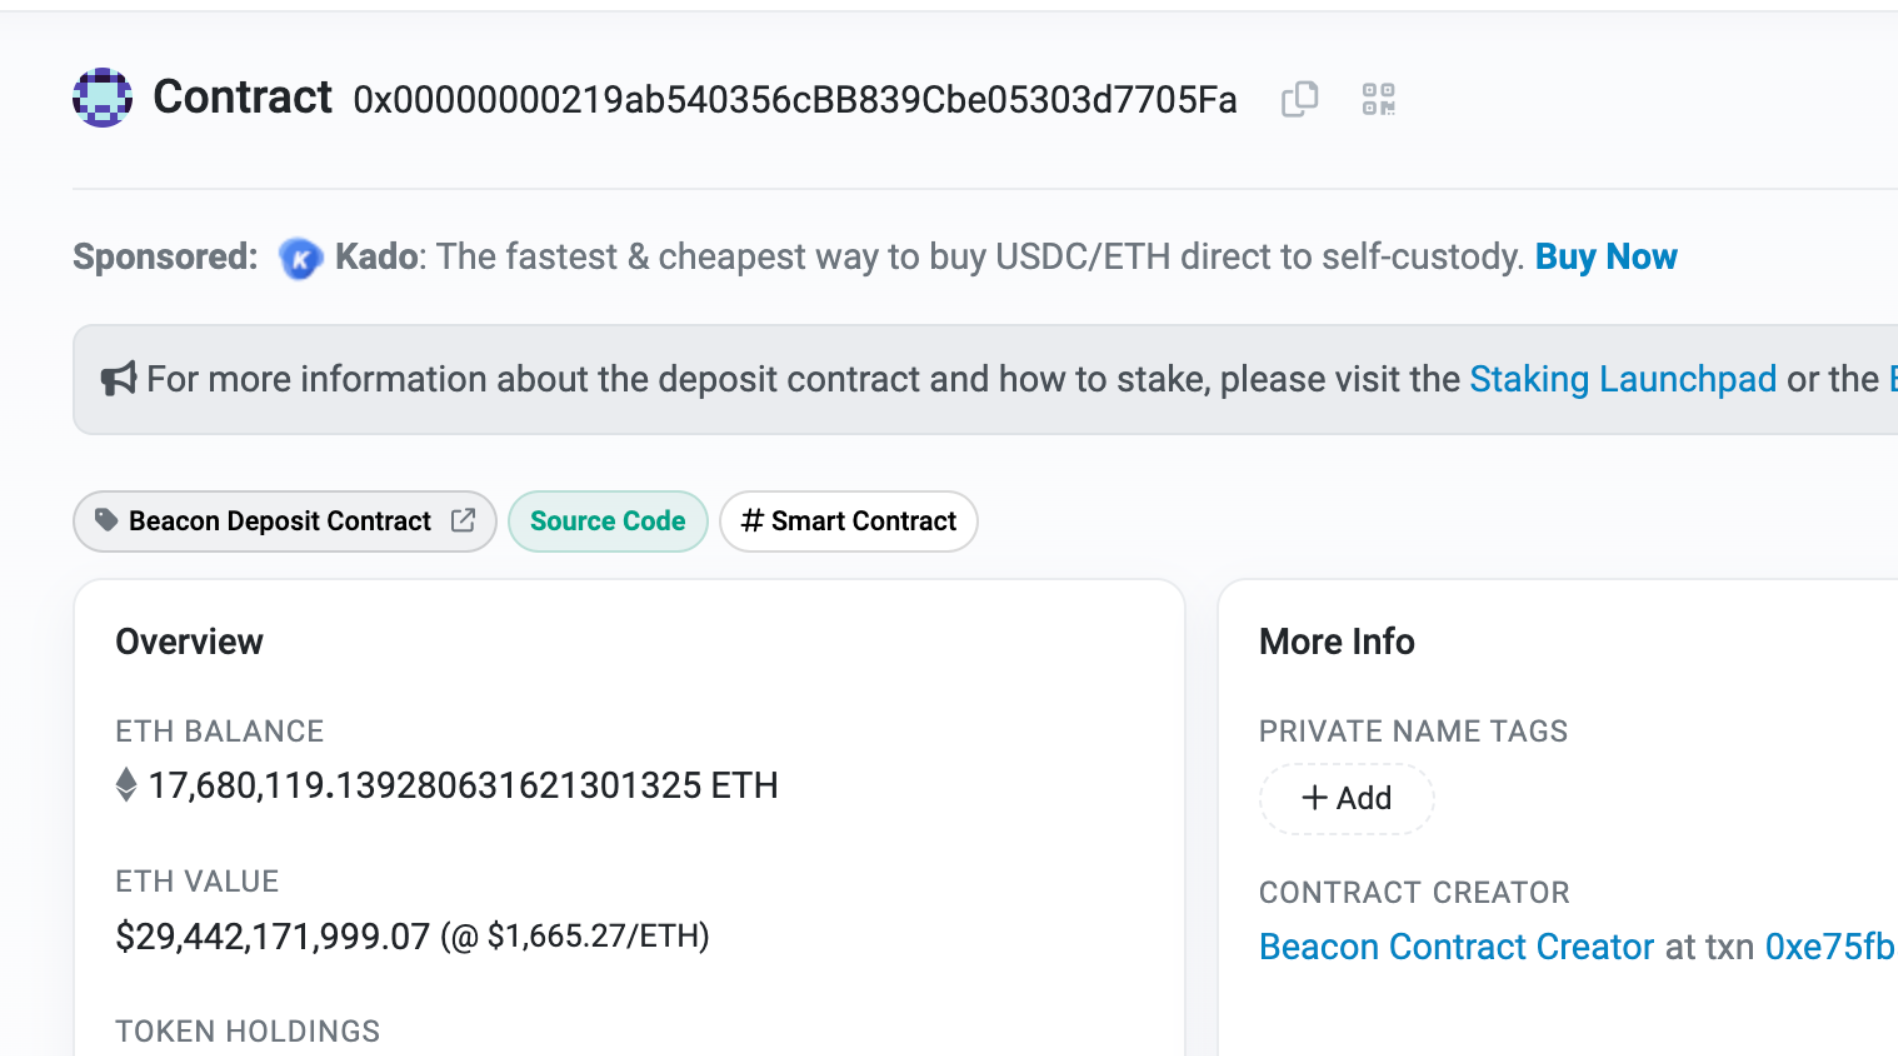Open the Beacon Contract Creator address

[1456, 946]
